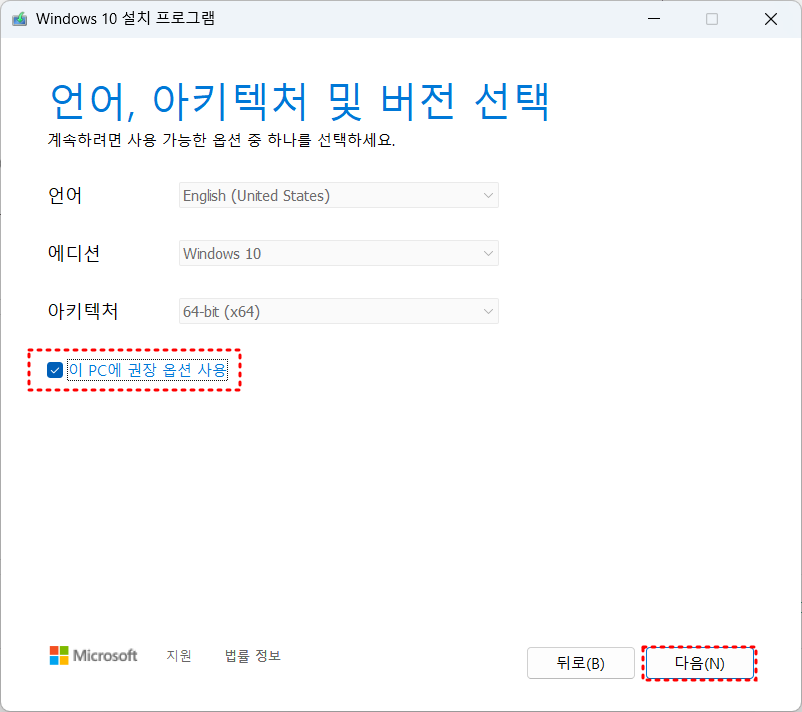Click the 'Windows 10 설치 프로그램' title text

pos(125,19)
